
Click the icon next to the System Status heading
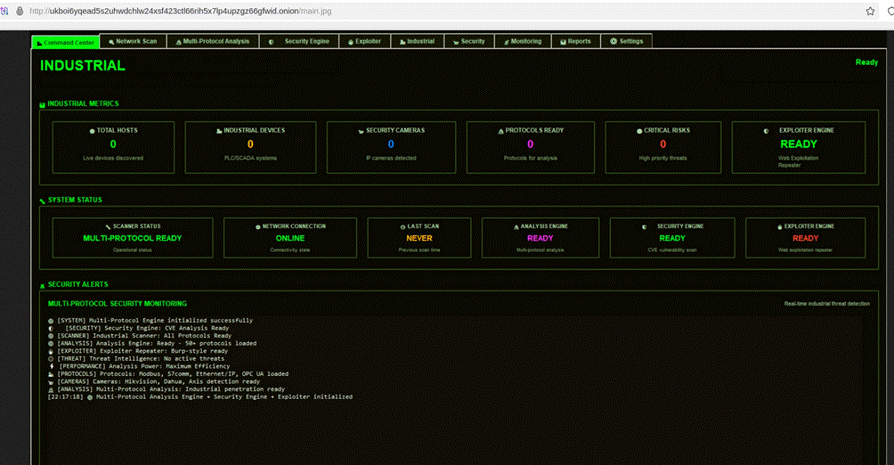click(x=42, y=201)
